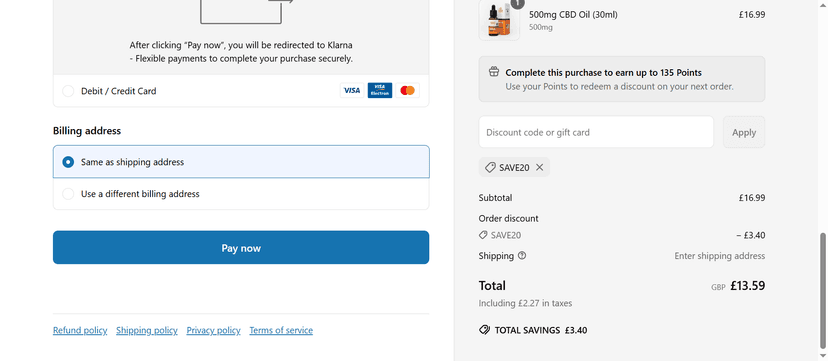Open Terms of service link
Screen dimensions: 828x361
(281, 330)
